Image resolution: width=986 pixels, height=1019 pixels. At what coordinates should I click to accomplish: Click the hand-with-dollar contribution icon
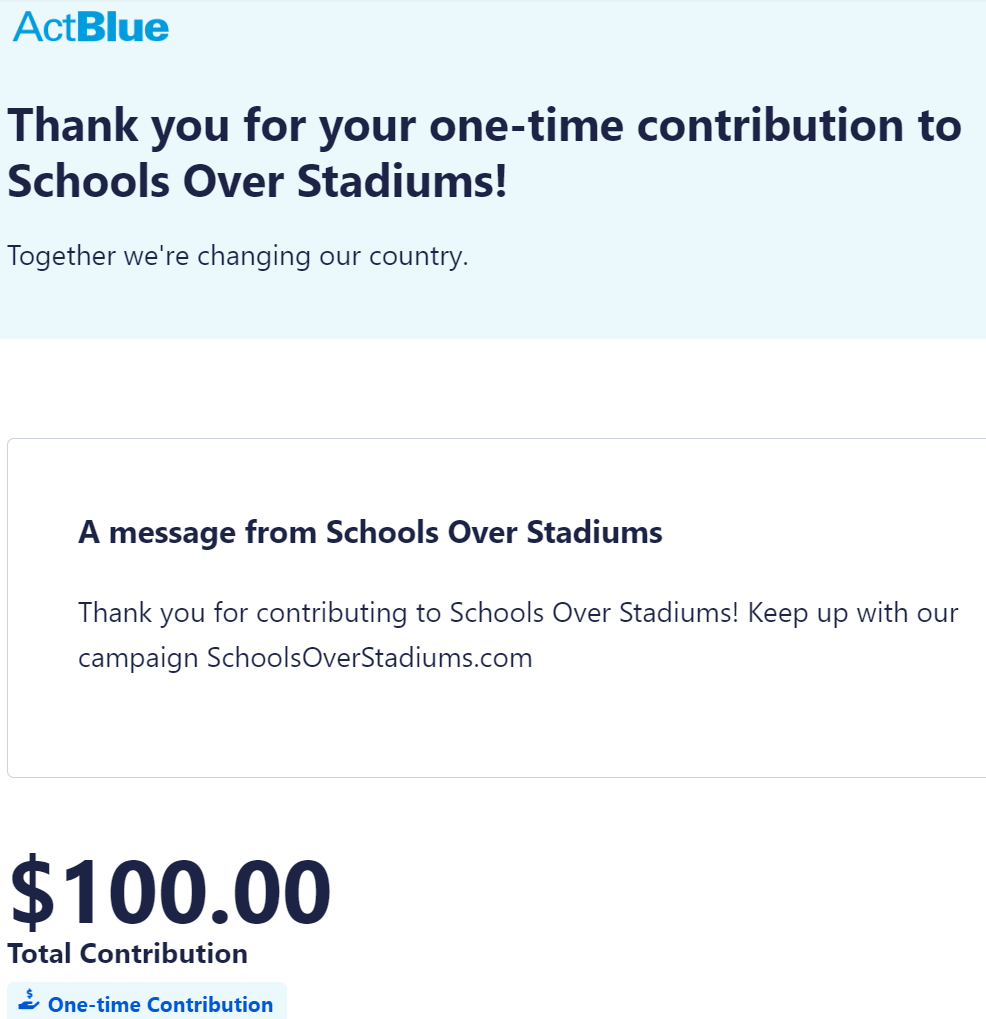point(29,1000)
